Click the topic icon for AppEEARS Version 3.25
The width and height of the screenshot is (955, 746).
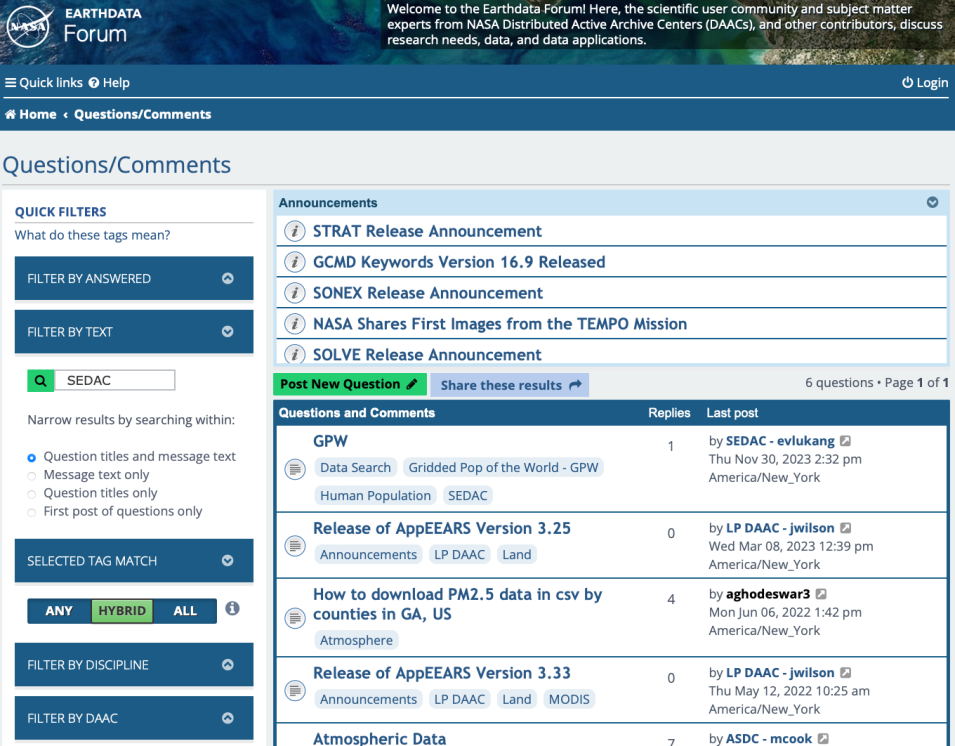coord(295,545)
